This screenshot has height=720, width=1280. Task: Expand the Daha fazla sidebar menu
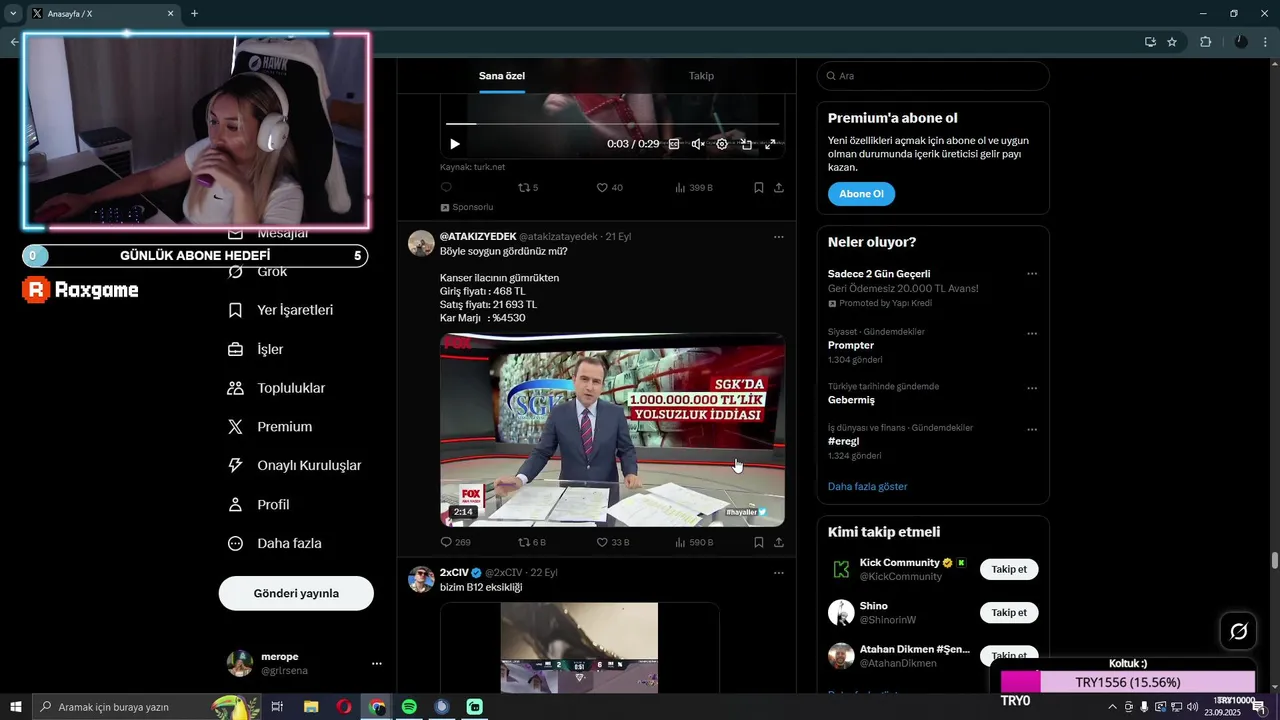[275, 543]
